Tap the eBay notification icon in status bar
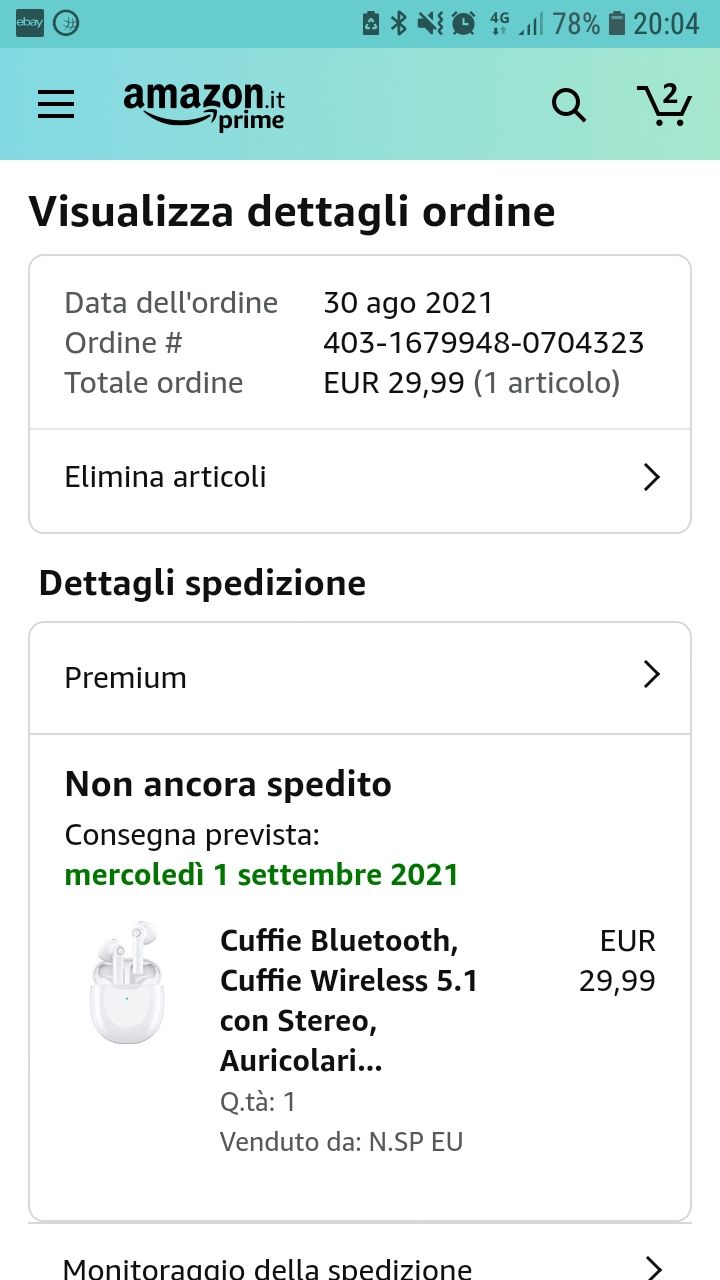The image size is (720, 1280). point(30,23)
